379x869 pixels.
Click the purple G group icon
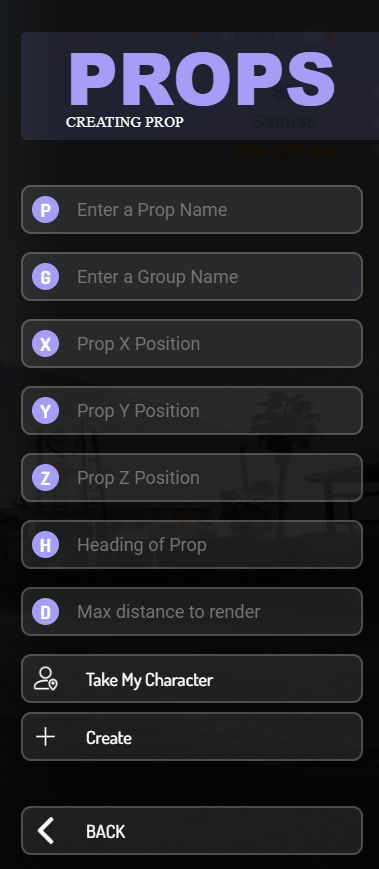click(45, 277)
